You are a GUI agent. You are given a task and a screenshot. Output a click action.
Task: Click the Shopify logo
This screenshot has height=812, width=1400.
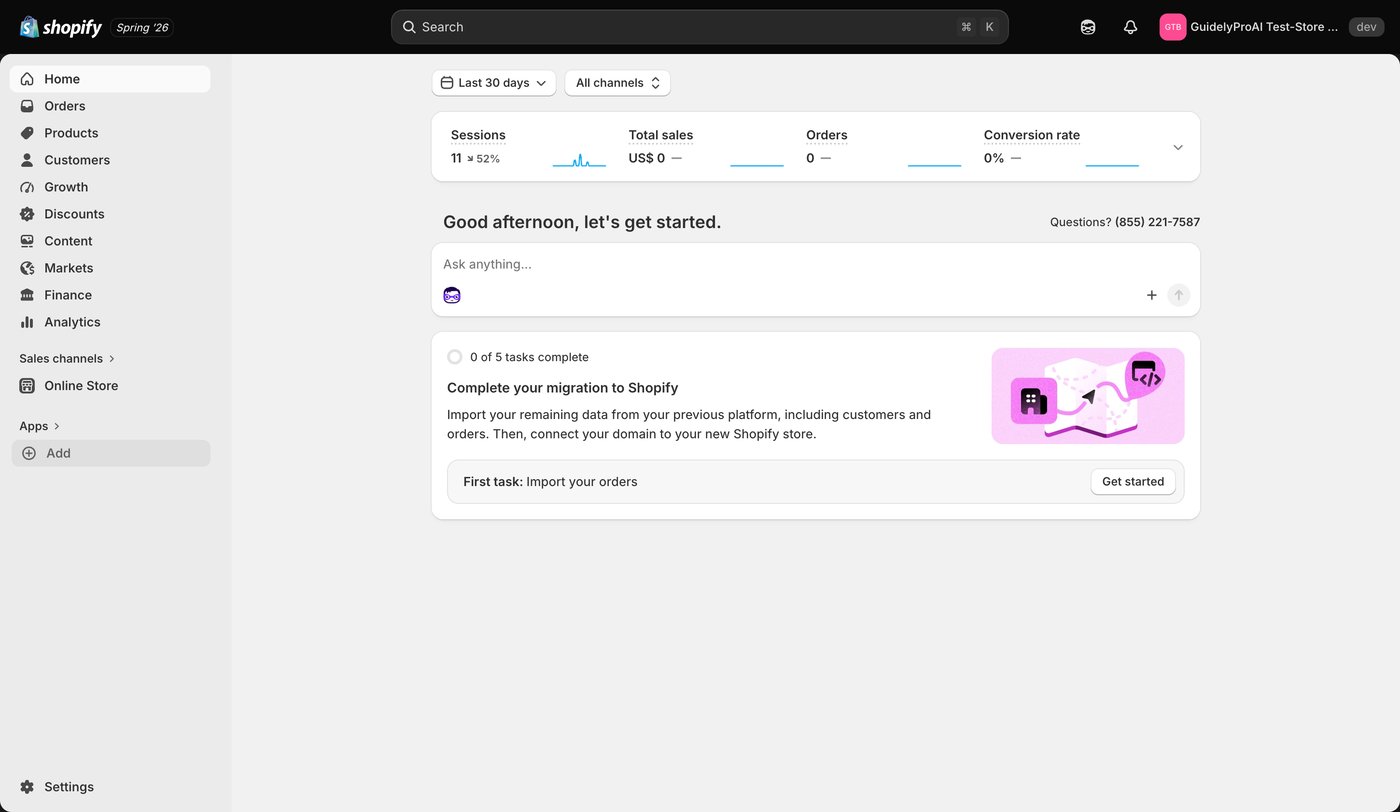61,27
